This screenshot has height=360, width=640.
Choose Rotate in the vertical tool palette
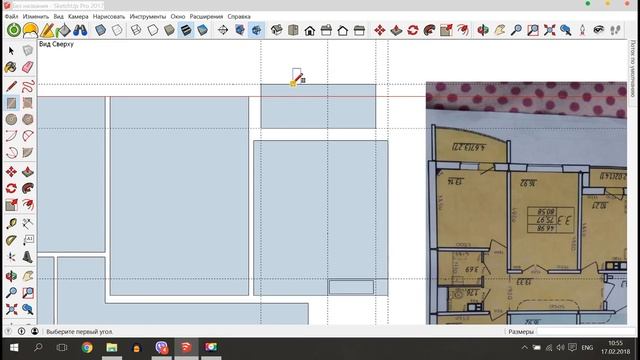pos(11,188)
